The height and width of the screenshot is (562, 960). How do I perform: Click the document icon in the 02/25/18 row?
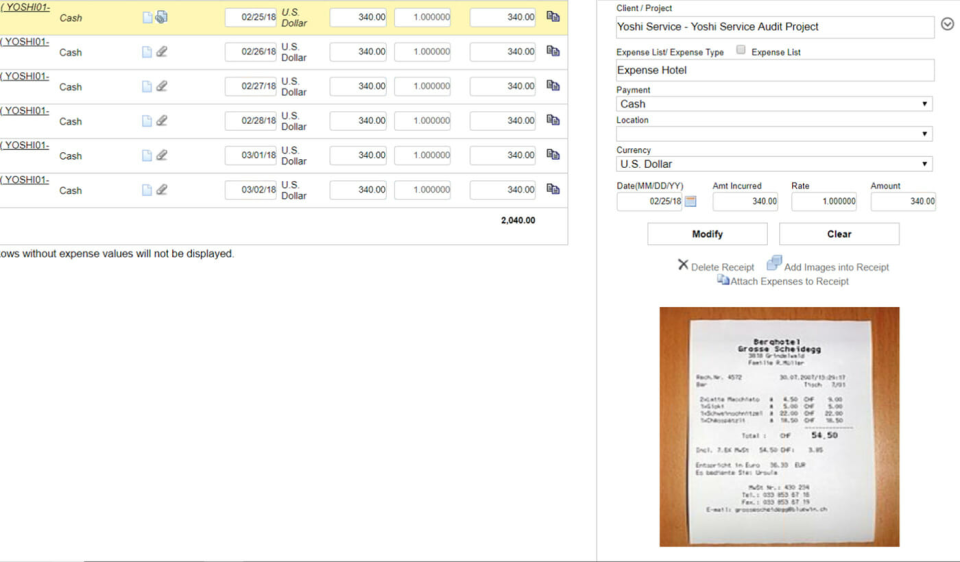(147, 18)
